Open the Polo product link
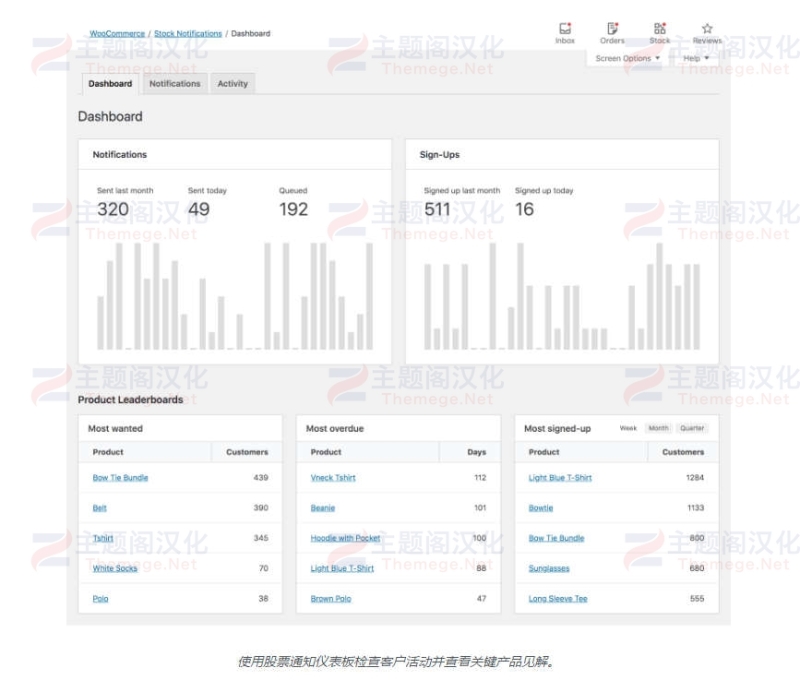 [x=101, y=598]
